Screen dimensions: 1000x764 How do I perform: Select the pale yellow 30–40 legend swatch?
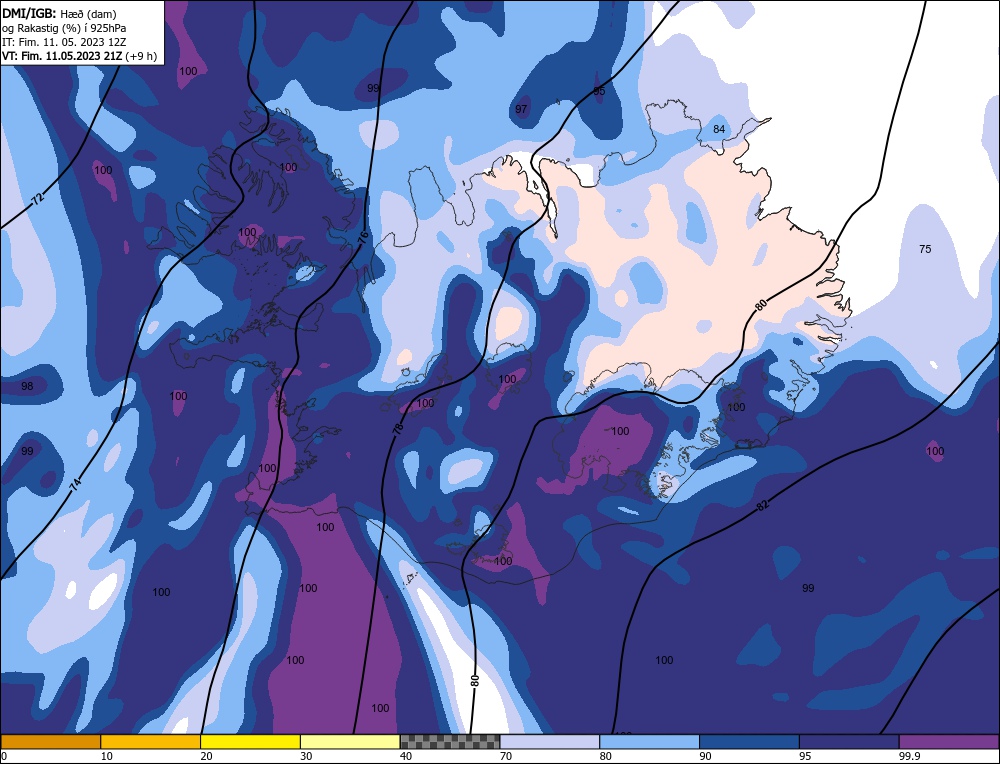coord(350,741)
